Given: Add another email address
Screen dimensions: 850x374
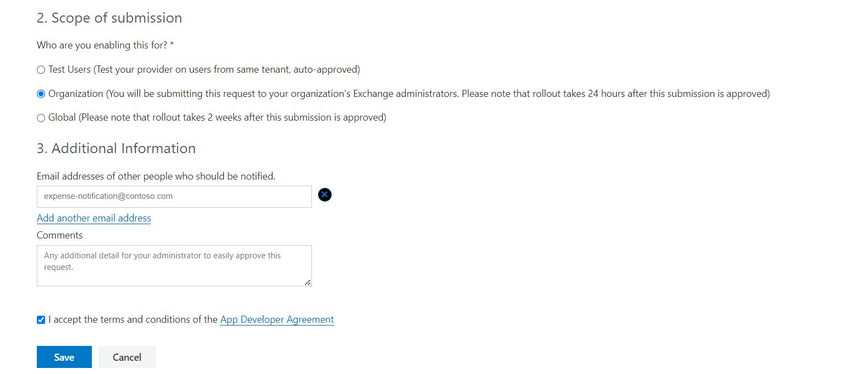Looking at the screenshot, I should pyautogui.click(x=94, y=218).
